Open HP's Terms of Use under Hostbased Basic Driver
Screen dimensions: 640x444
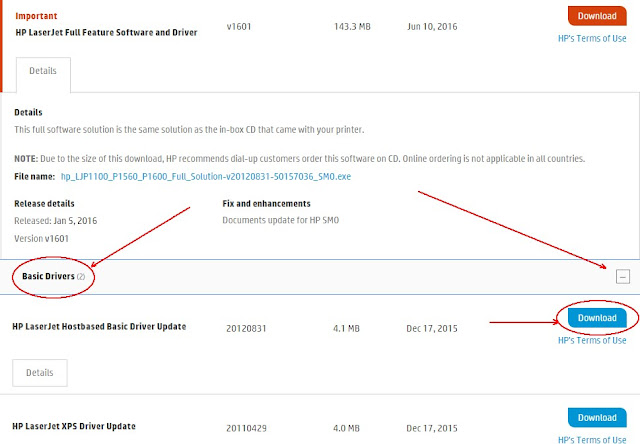[x=592, y=340]
